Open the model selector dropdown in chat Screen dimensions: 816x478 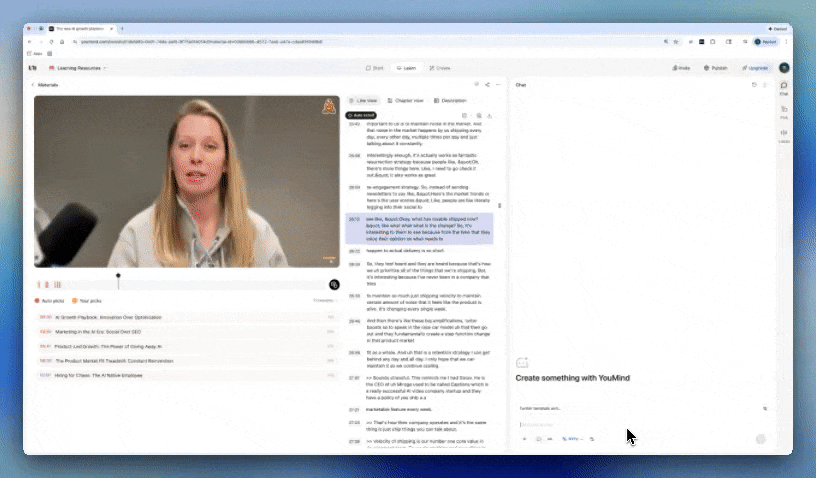coord(573,438)
